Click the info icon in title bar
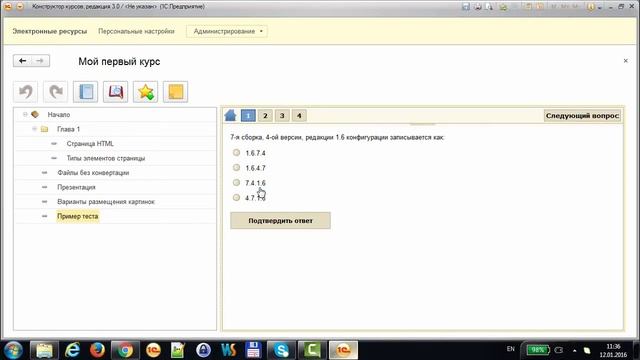Screen dimensions: 640x360 [x=590, y=7]
